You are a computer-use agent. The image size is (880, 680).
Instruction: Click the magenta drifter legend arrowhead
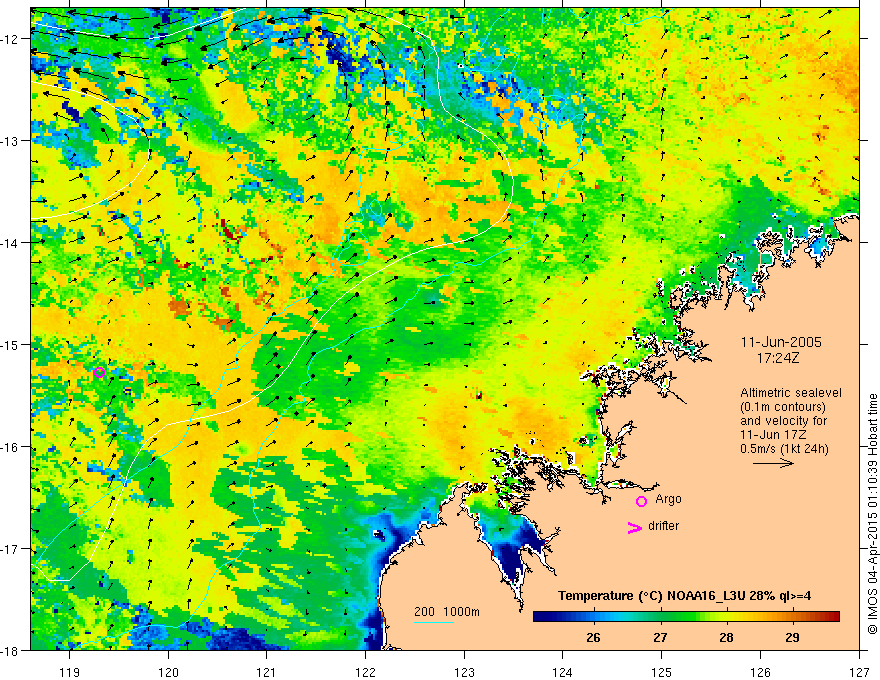(634, 527)
